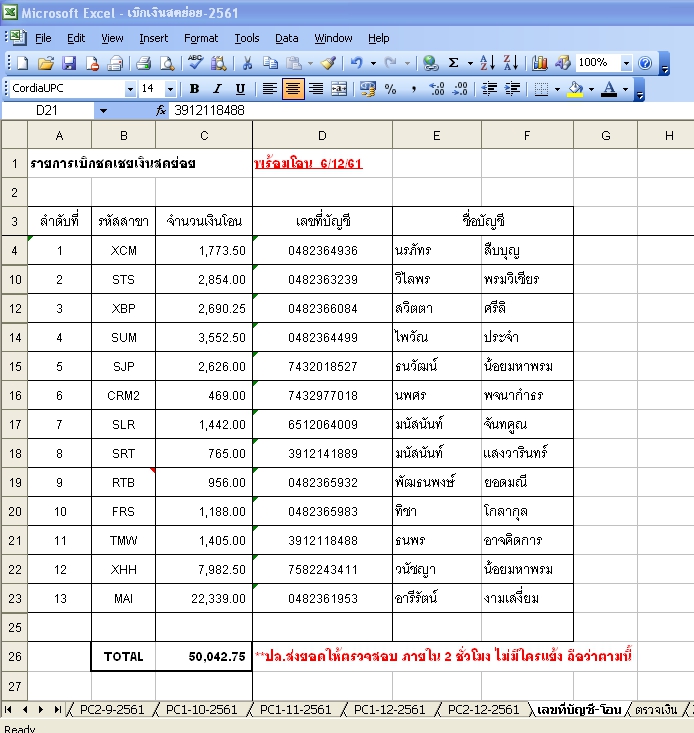Open Excel Help question mark icon

[x=645, y=63]
